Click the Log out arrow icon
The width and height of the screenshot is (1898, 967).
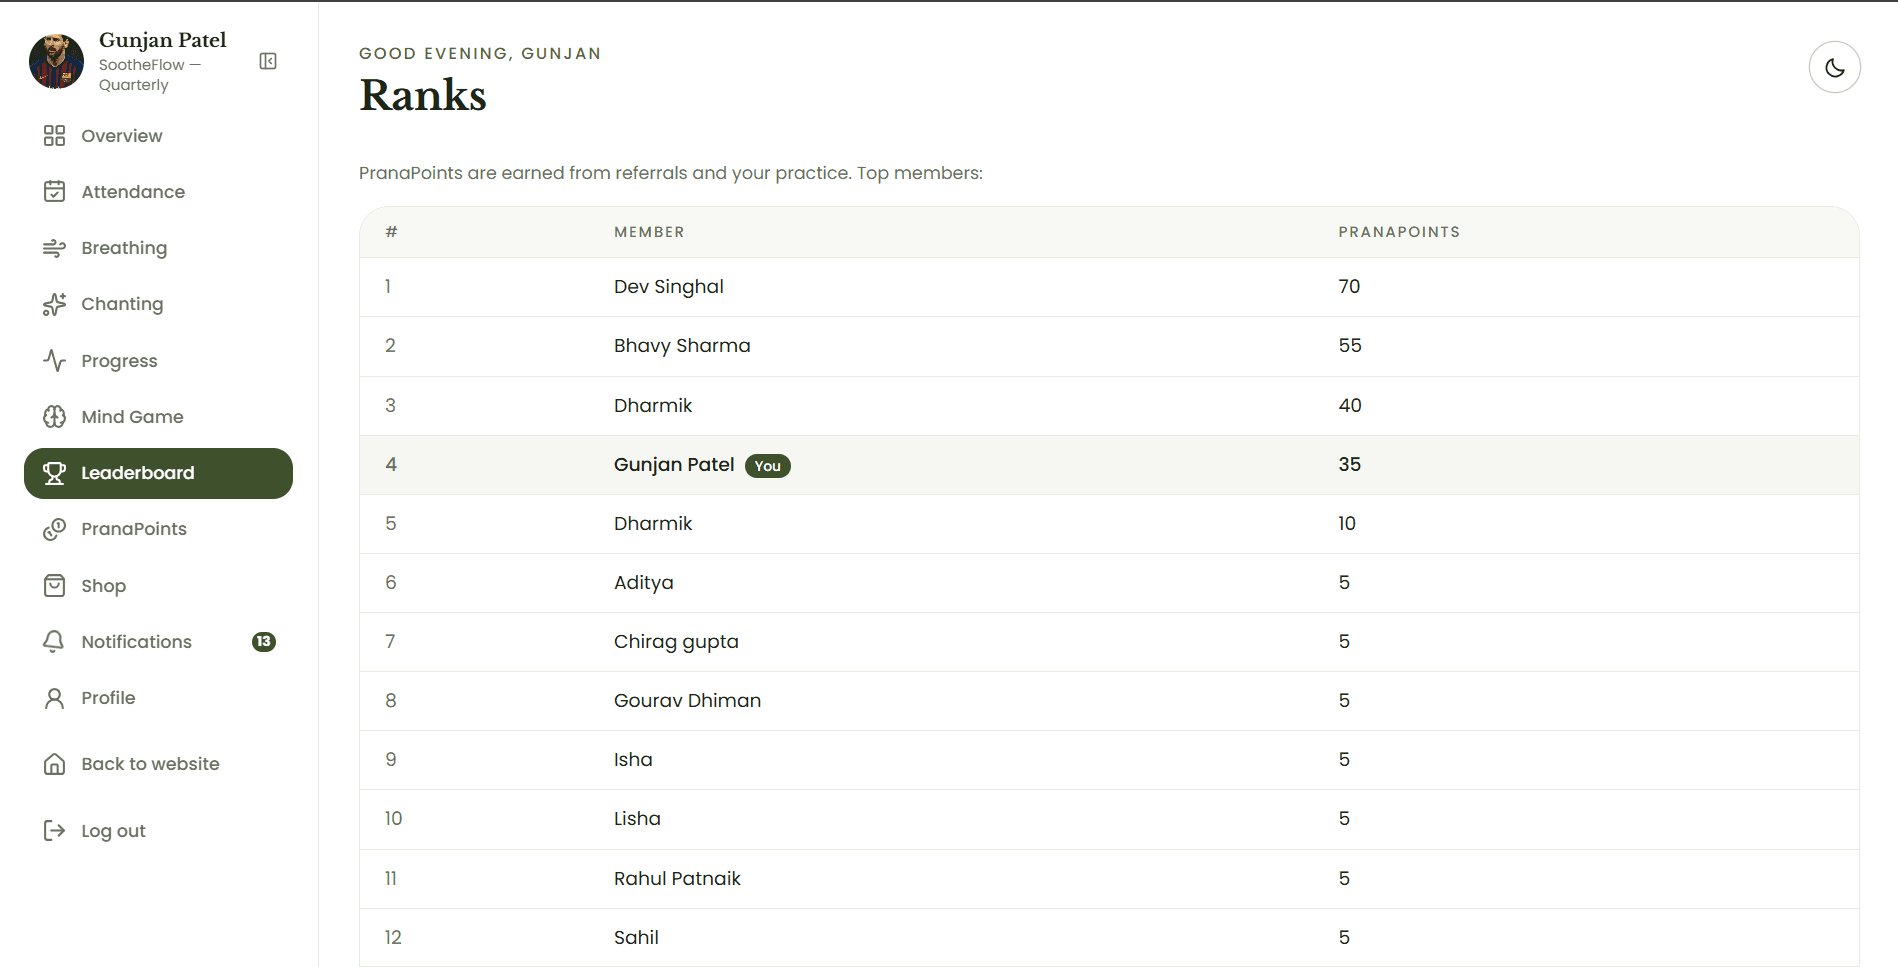click(x=54, y=831)
